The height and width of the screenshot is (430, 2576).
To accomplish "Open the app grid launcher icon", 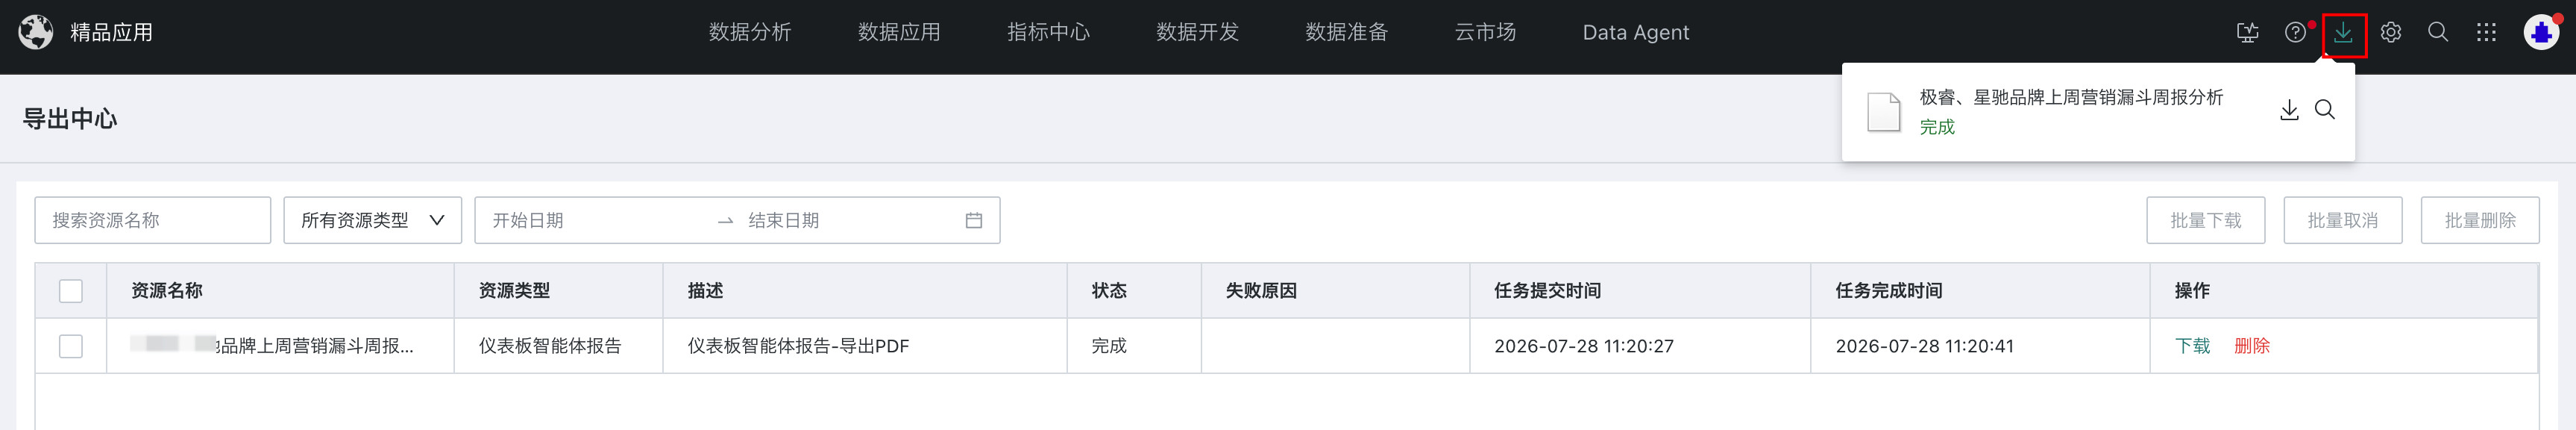I will click(x=2486, y=33).
